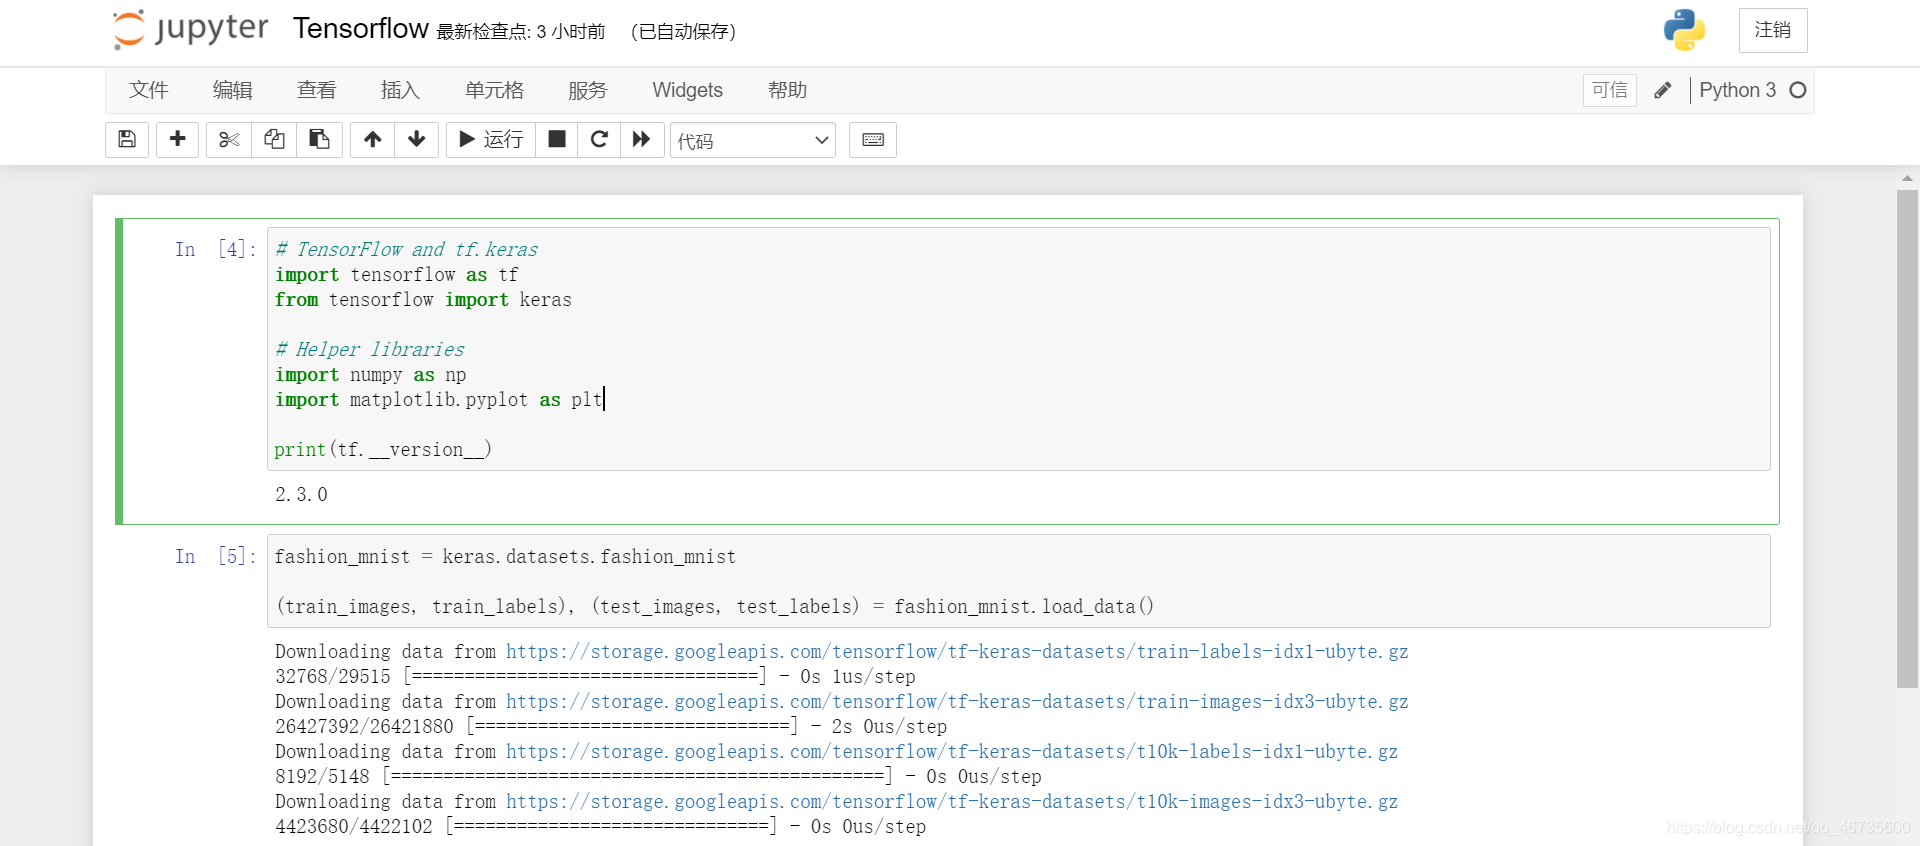
Task: Cut selected cells with scissors icon
Action: point(229,140)
